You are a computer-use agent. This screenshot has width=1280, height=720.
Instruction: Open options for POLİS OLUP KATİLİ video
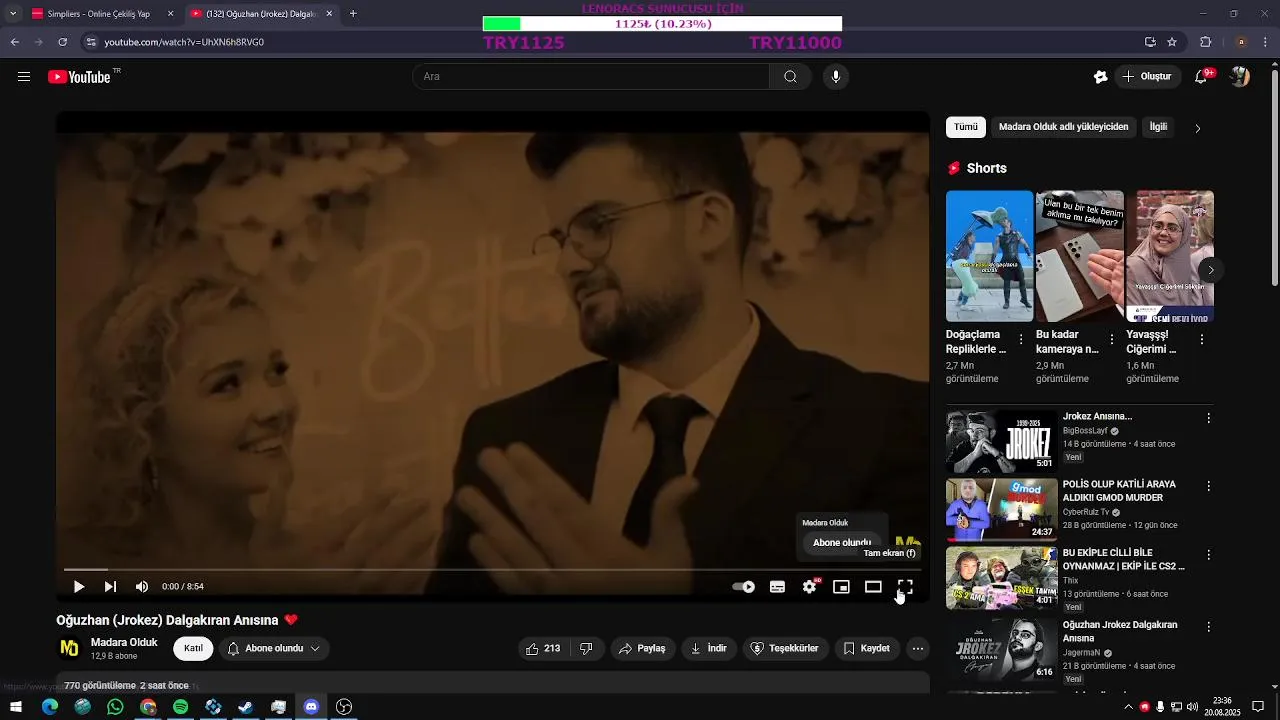1208,486
